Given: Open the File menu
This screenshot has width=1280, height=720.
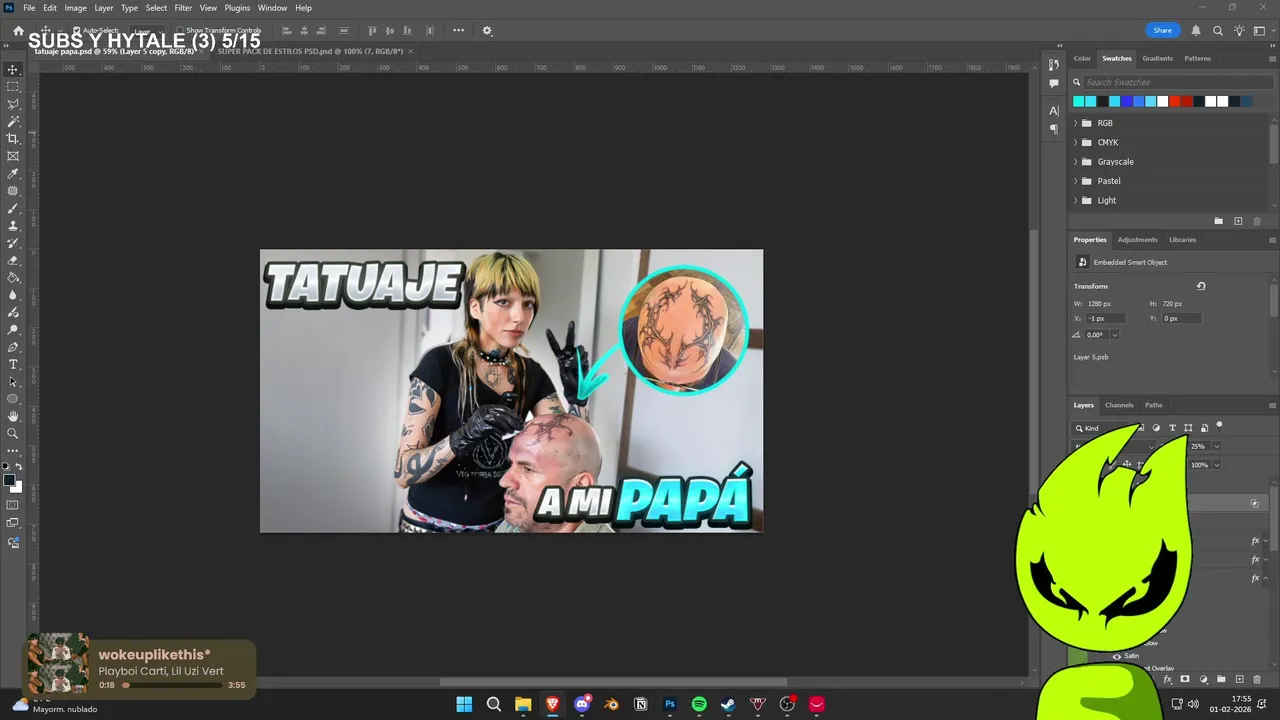Looking at the screenshot, I should [29, 8].
